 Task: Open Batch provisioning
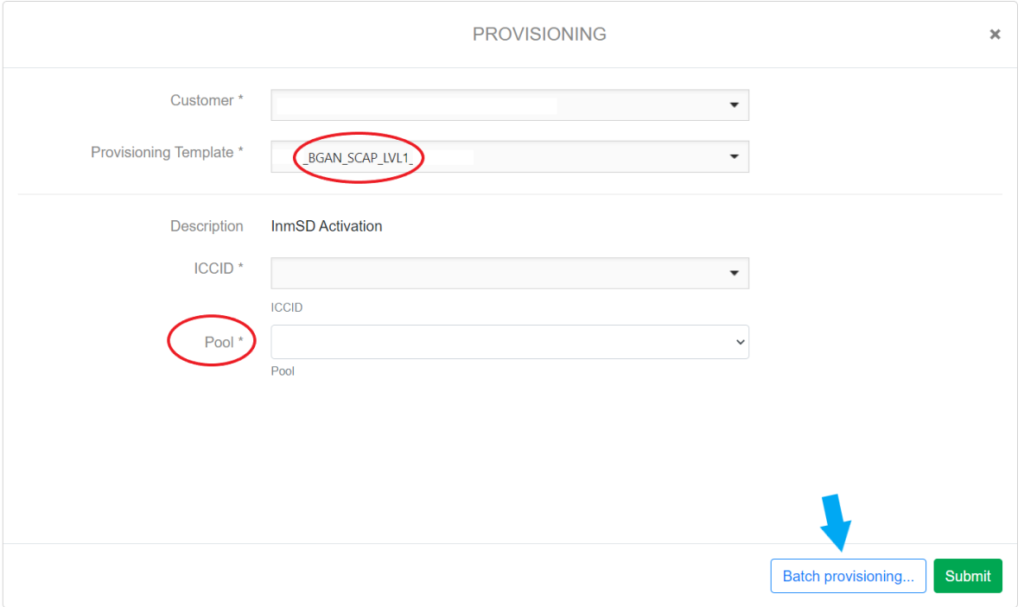(848, 576)
